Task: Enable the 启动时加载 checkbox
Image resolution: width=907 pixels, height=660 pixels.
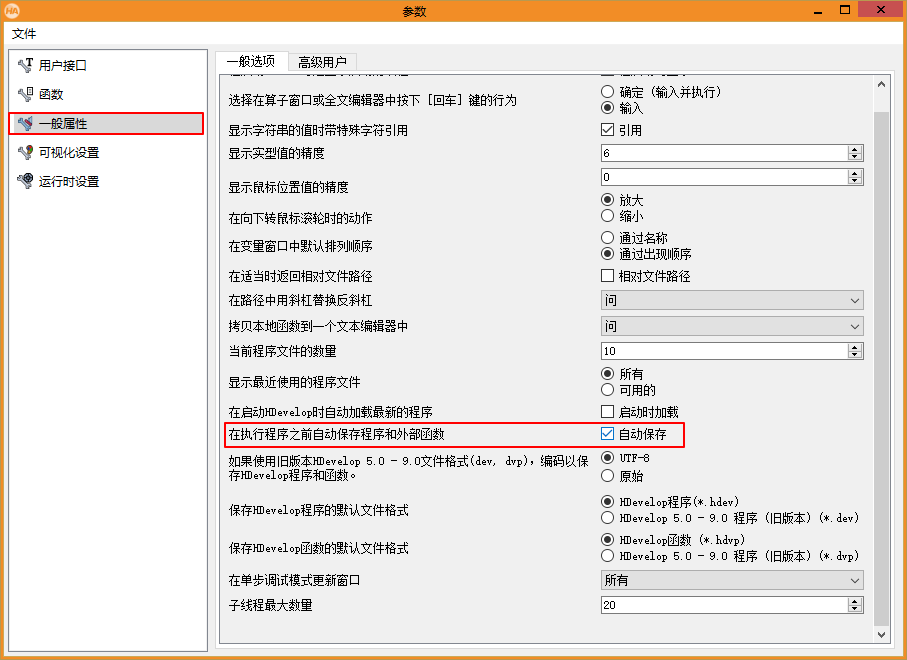Action: tap(607, 412)
